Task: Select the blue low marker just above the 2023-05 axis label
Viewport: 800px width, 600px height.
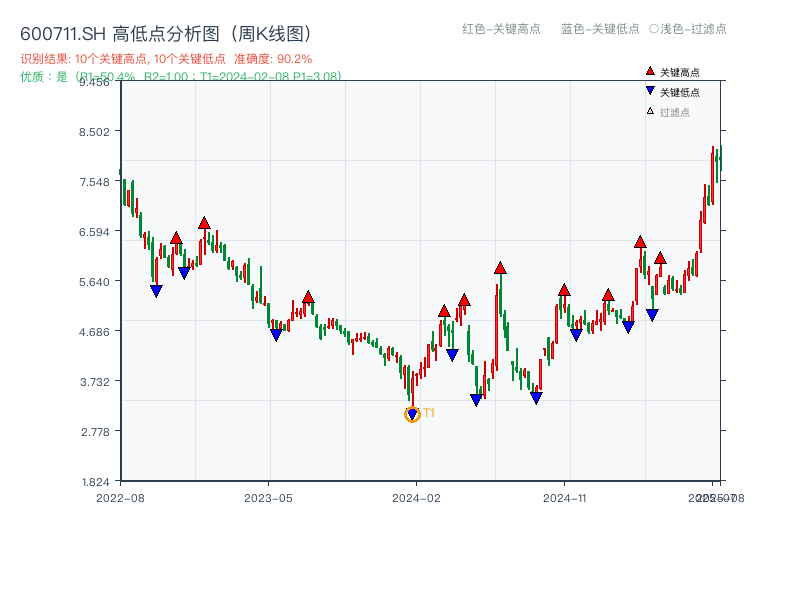Action: pos(276,335)
